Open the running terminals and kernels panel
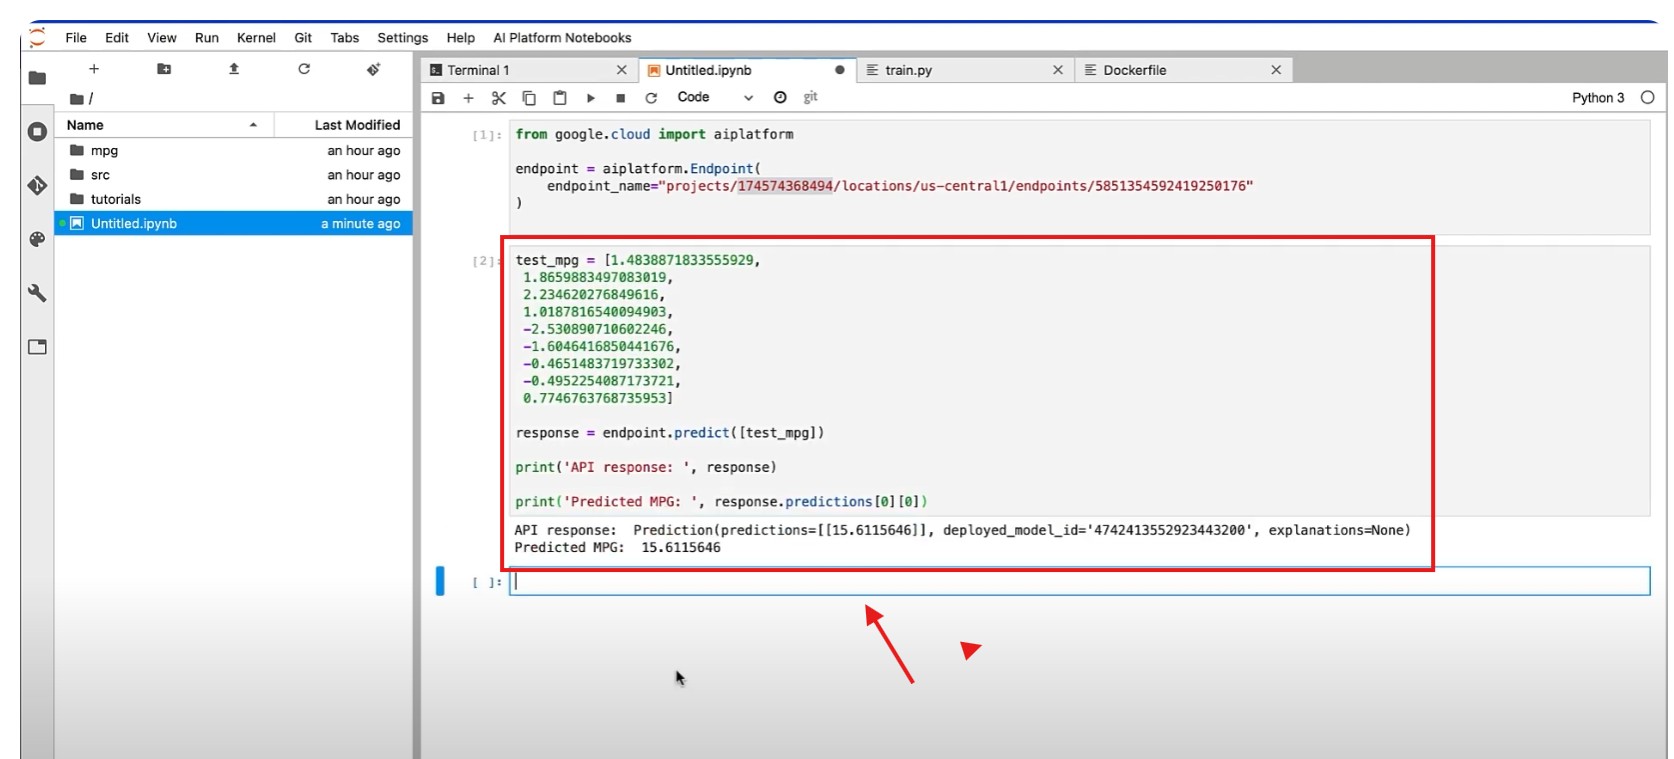1674x759 pixels. (37, 132)
